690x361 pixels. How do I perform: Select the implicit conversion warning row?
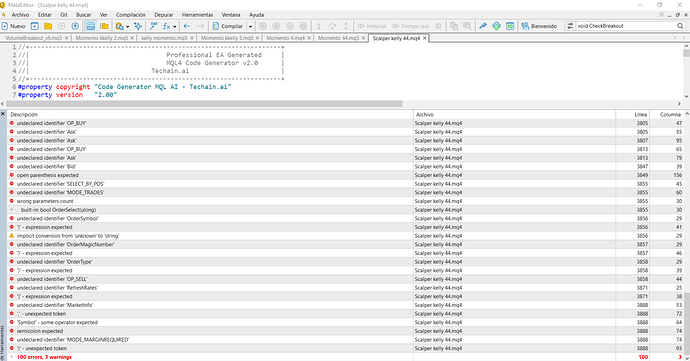point(345,236)
